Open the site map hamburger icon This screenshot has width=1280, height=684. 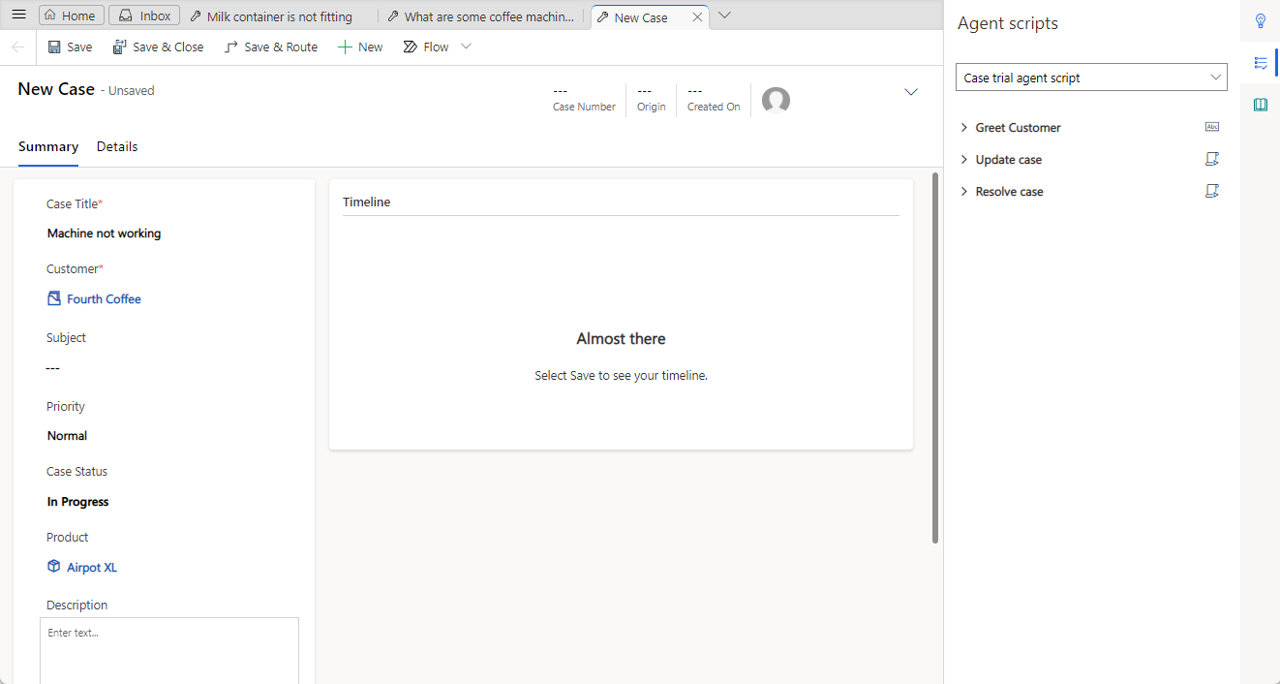click(18, 14)
